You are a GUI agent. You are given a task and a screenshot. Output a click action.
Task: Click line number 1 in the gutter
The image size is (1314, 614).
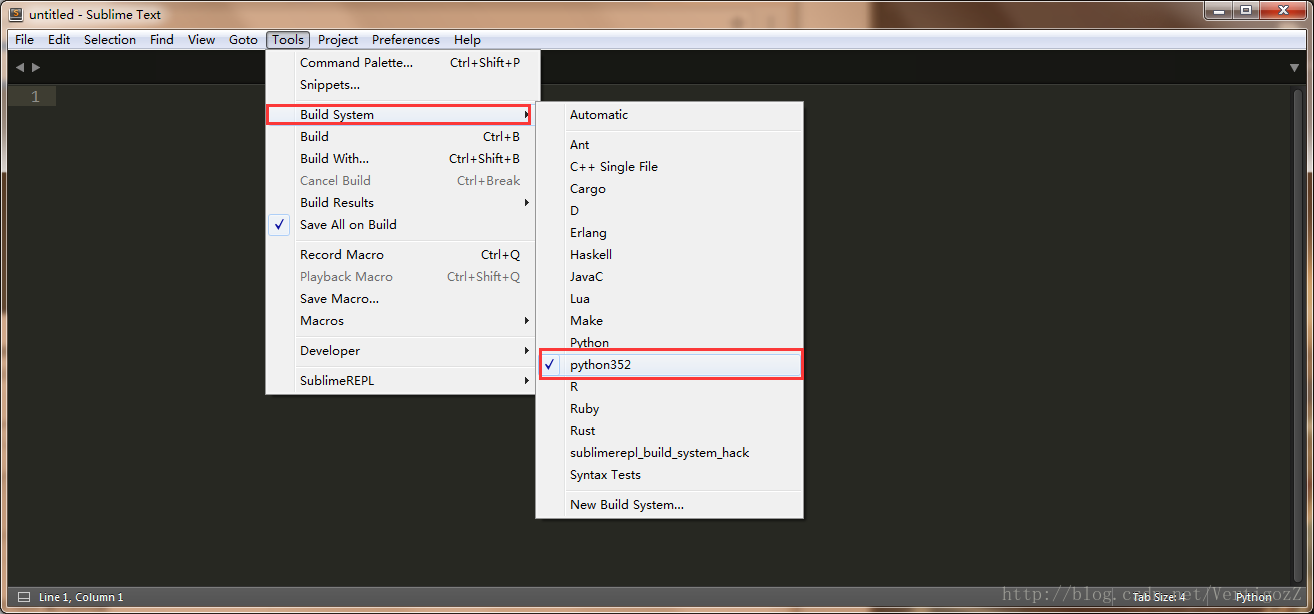35,97
